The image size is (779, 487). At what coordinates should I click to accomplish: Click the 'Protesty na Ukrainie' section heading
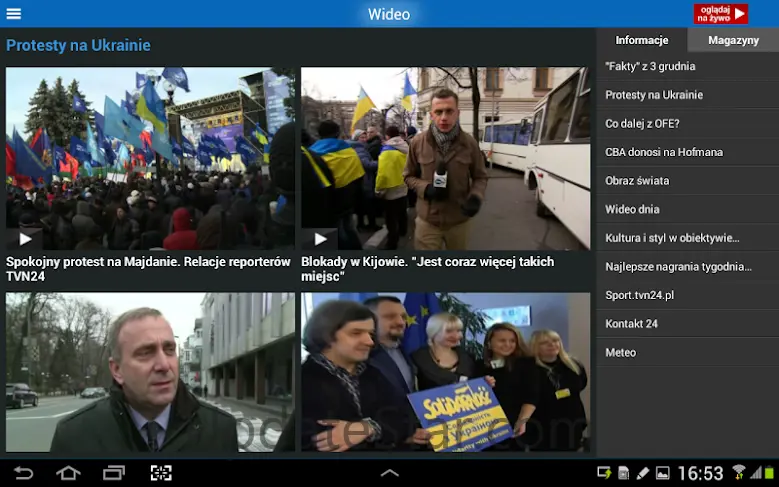tap(78, 45)
